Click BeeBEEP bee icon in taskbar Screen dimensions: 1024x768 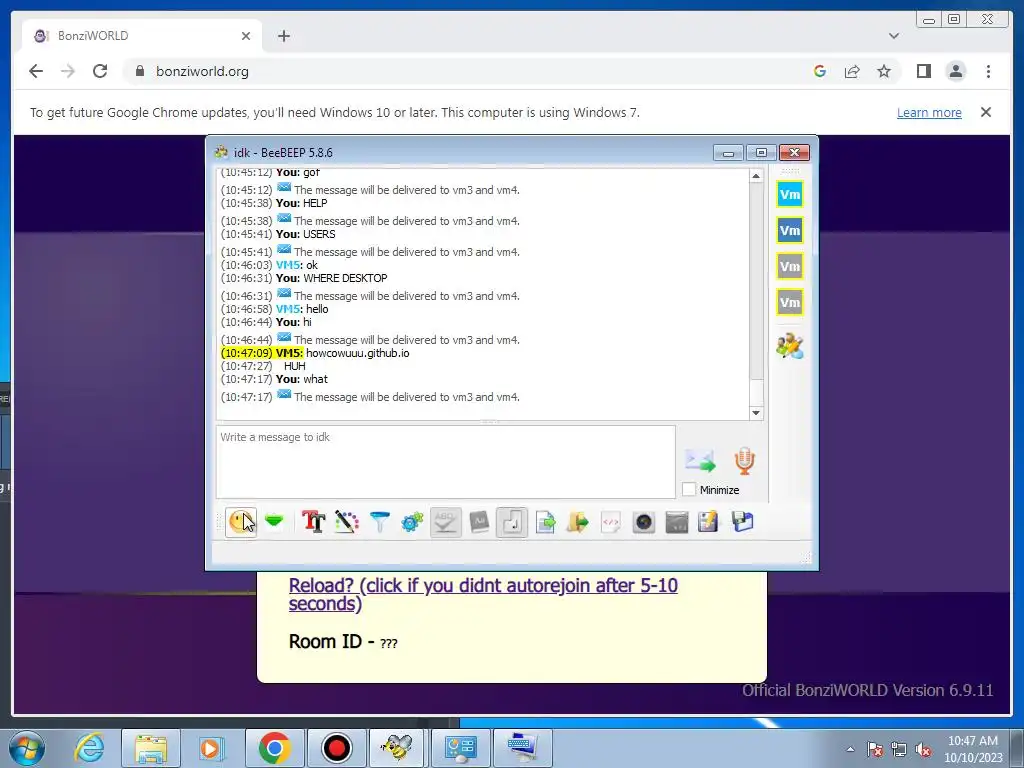pos(396,748)
